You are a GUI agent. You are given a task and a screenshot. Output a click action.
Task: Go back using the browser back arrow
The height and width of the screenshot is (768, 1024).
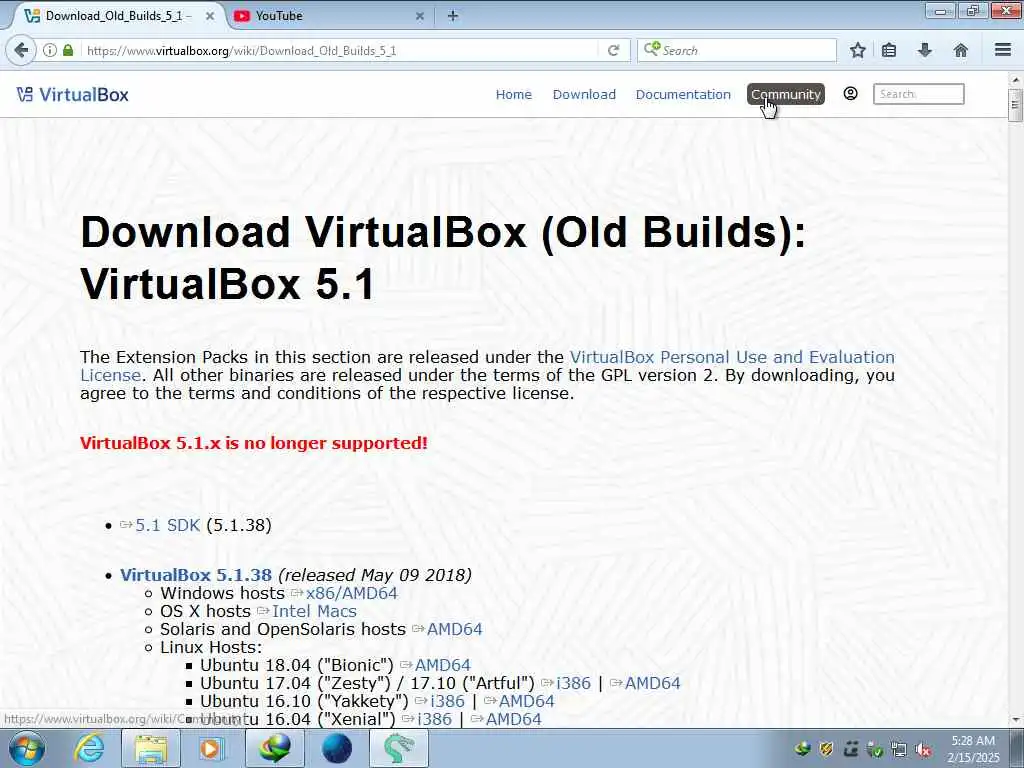pyautogui.click(x=21, y=50)
